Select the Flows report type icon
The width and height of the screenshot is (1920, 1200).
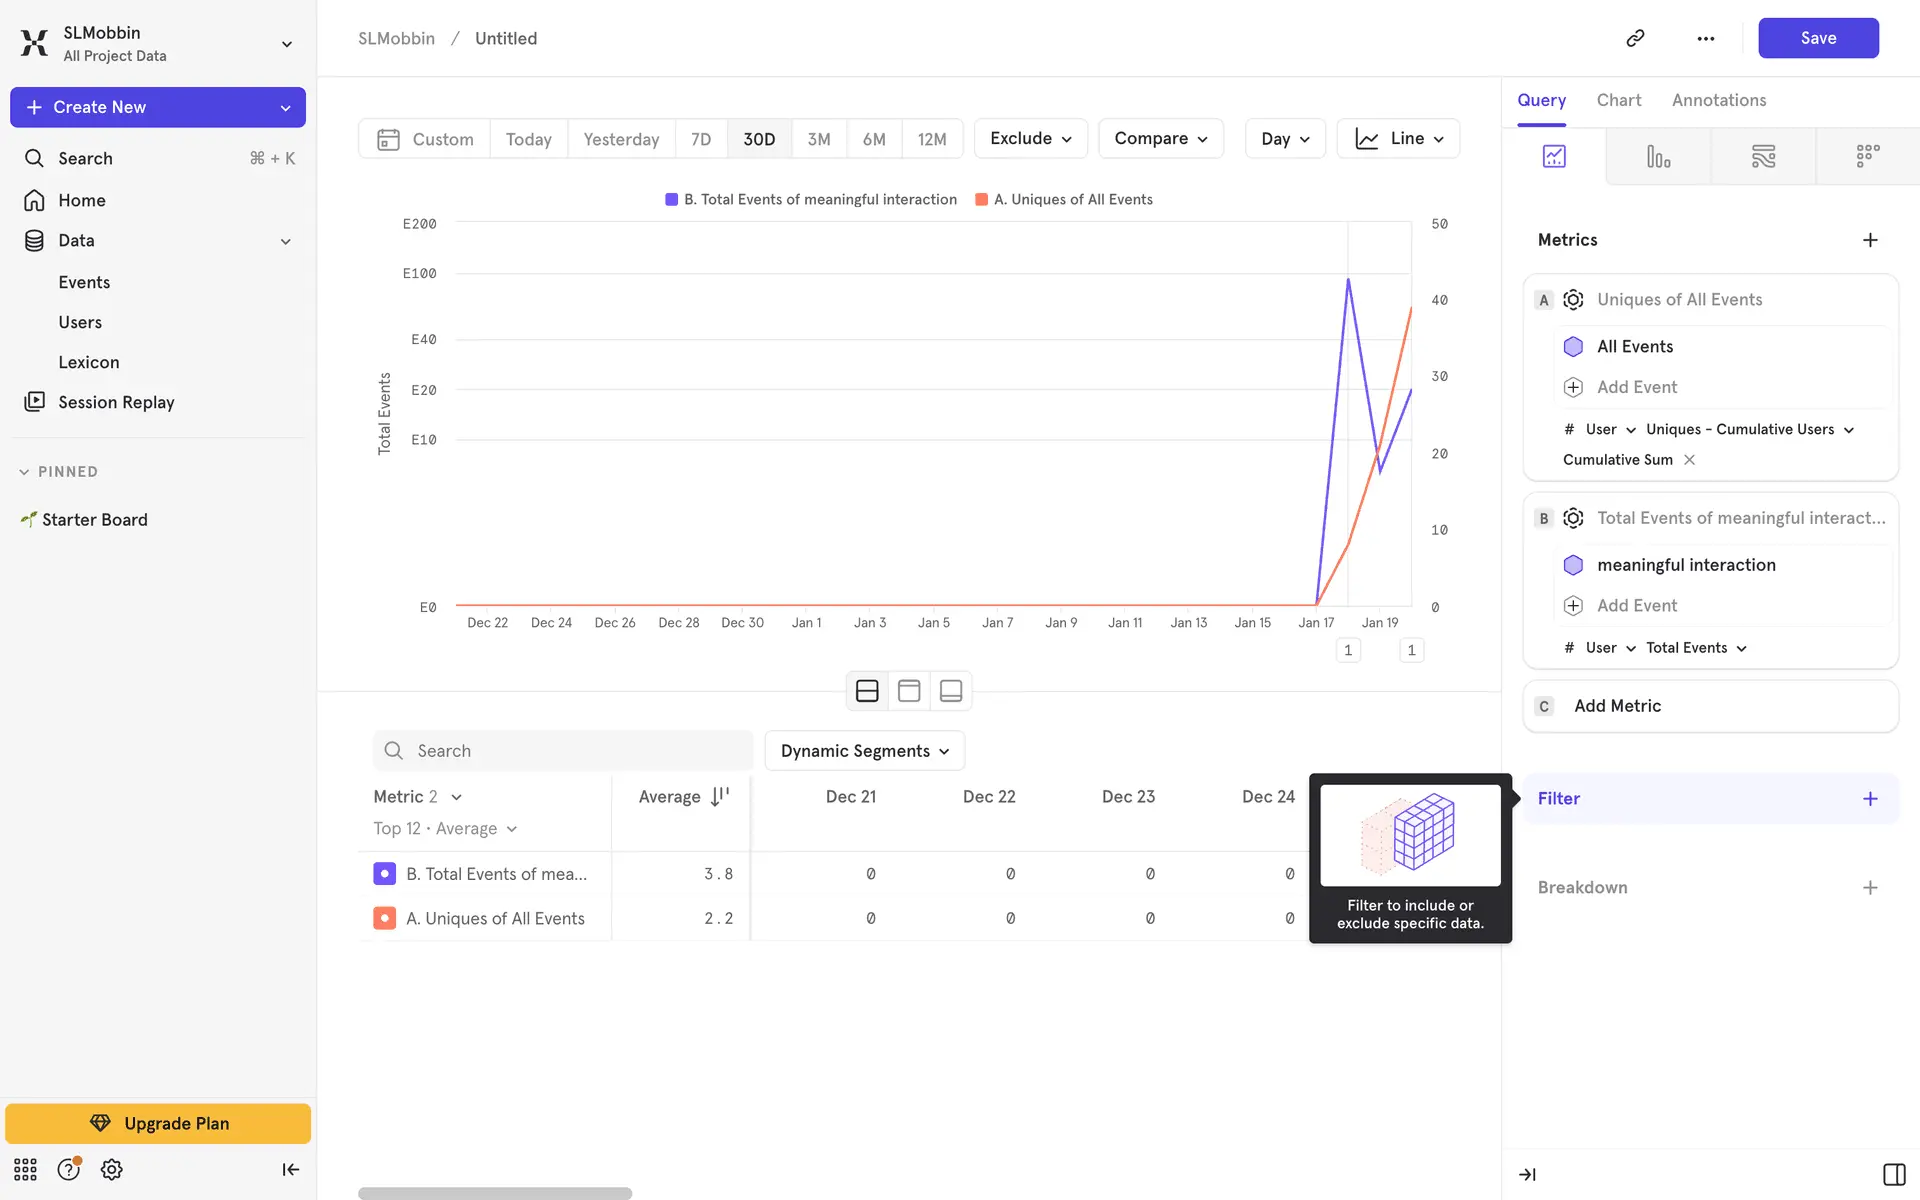pyautogui.click(x=1763, y=156)
